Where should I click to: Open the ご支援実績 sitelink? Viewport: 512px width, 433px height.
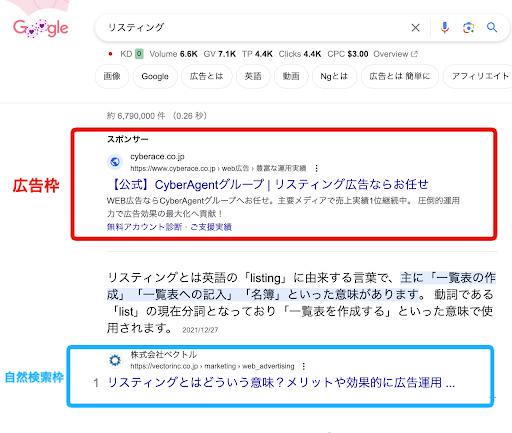(211, 227)
